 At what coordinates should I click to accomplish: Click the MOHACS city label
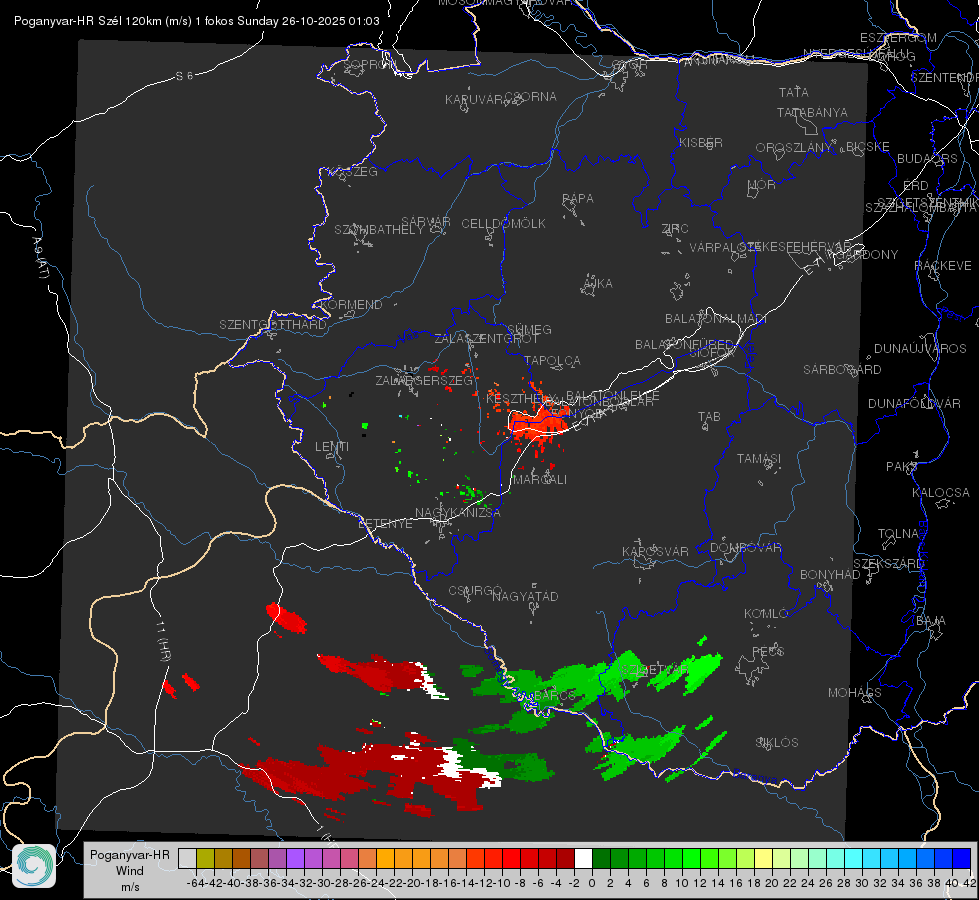854,692
